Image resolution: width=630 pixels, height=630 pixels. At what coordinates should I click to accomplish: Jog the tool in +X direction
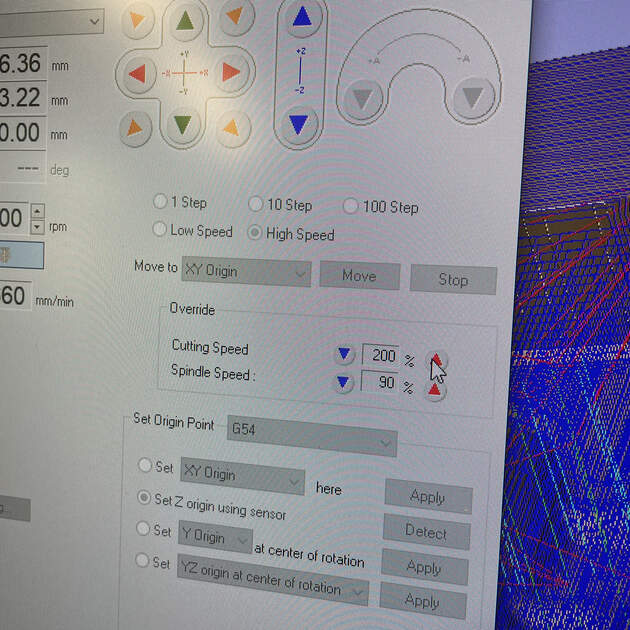click(x=231, y=72)
